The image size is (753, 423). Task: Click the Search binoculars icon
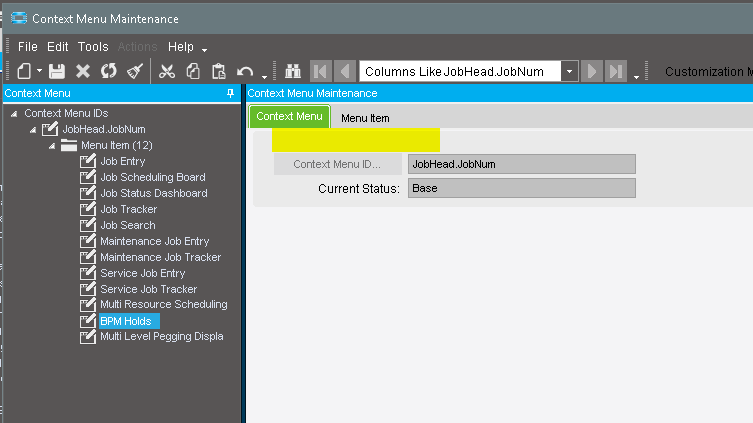[x=292, y=71]
